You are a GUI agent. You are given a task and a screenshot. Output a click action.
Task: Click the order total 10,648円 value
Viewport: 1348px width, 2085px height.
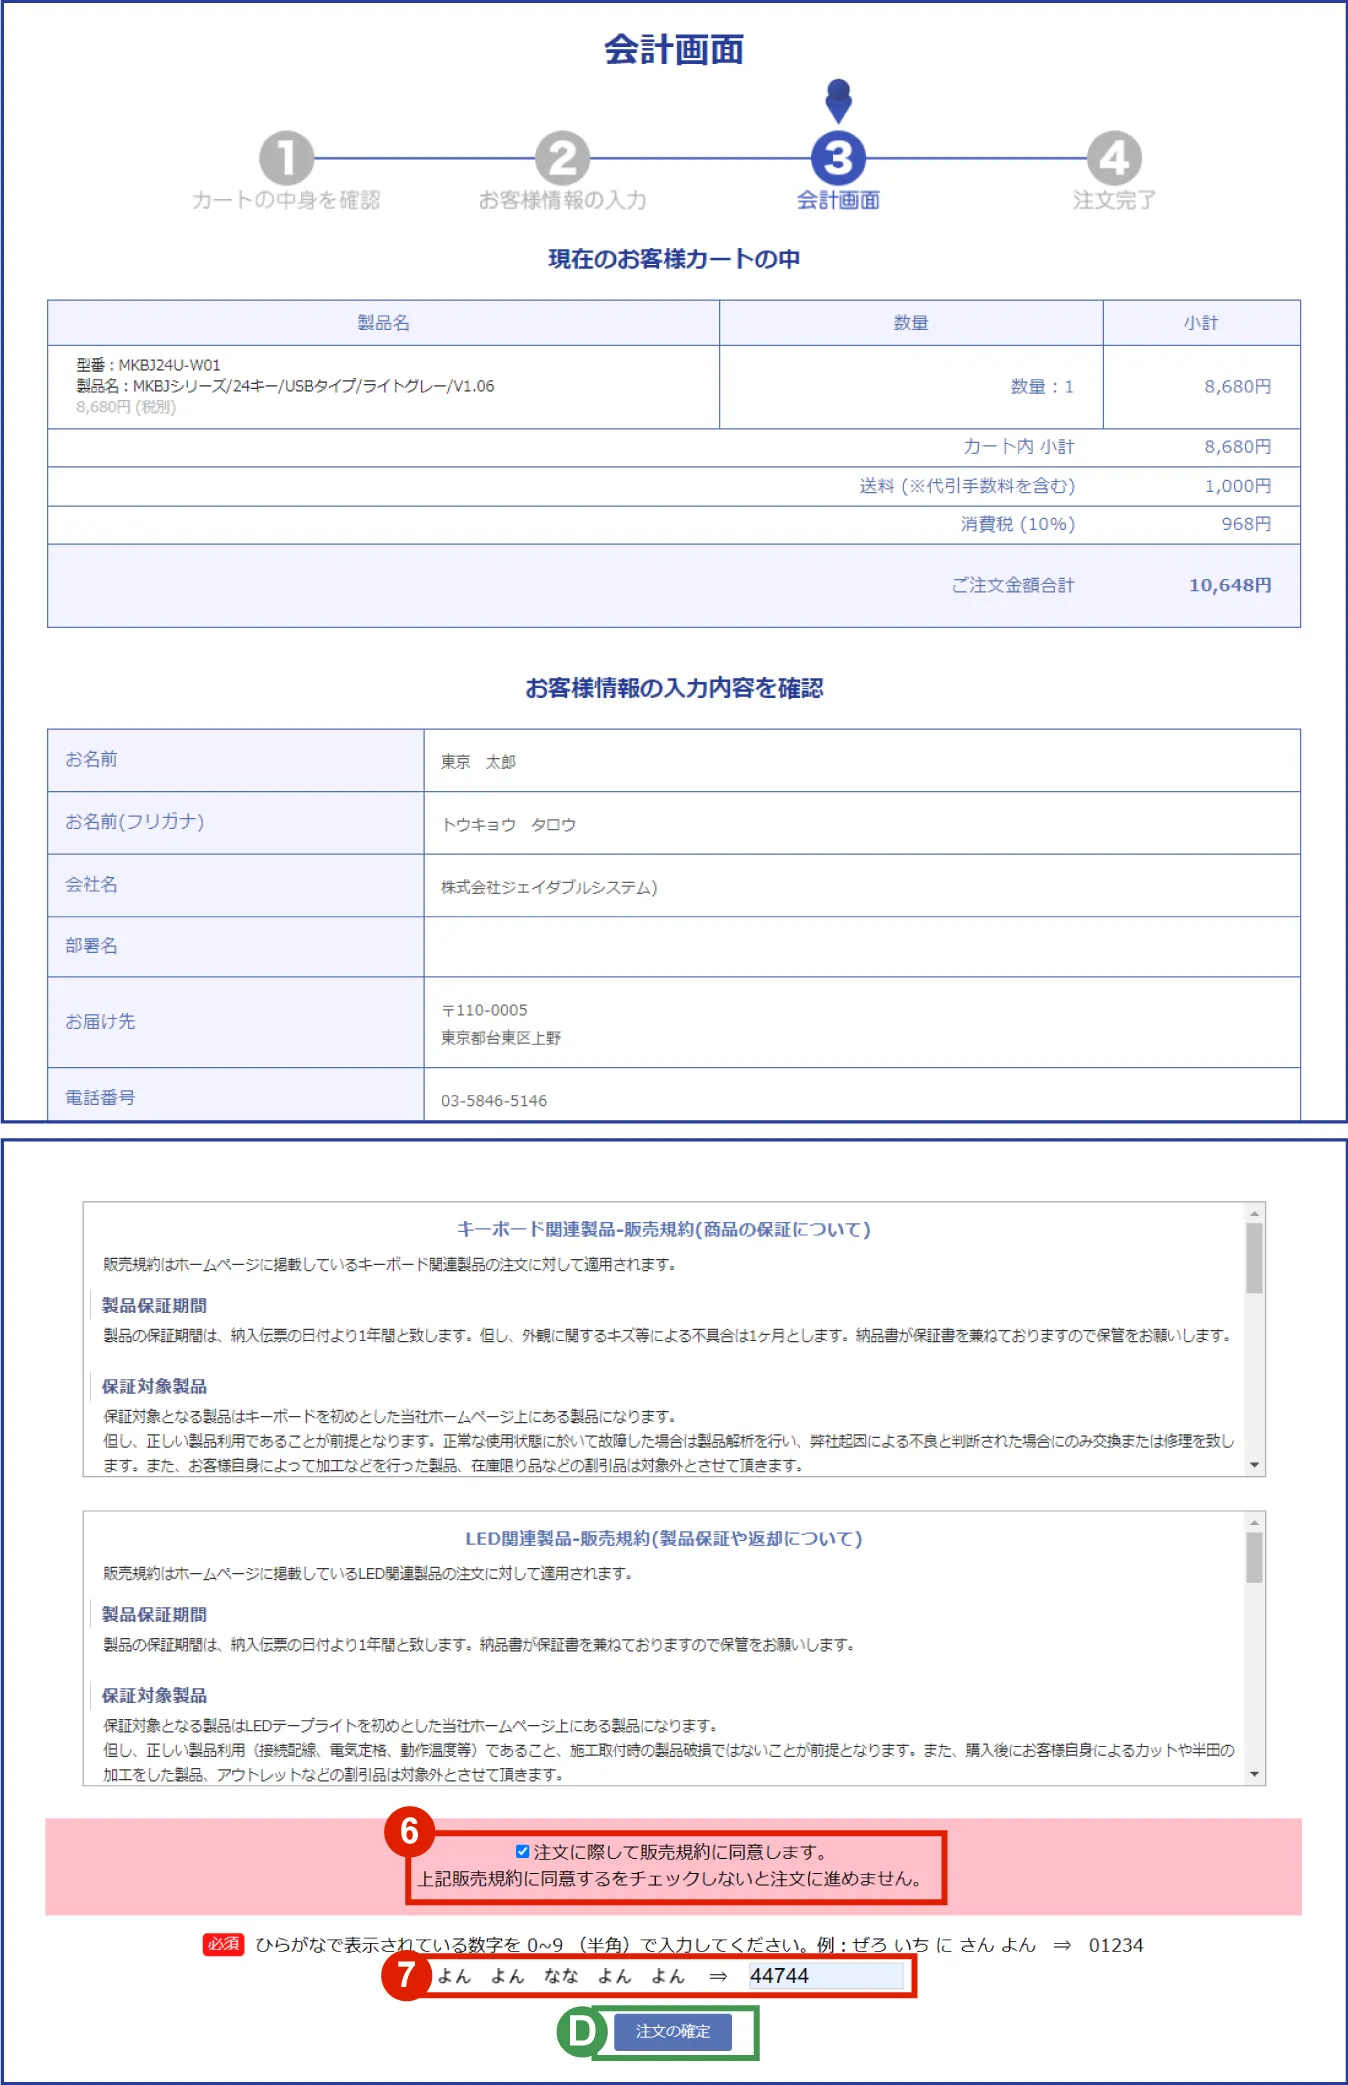(1230, 585)
